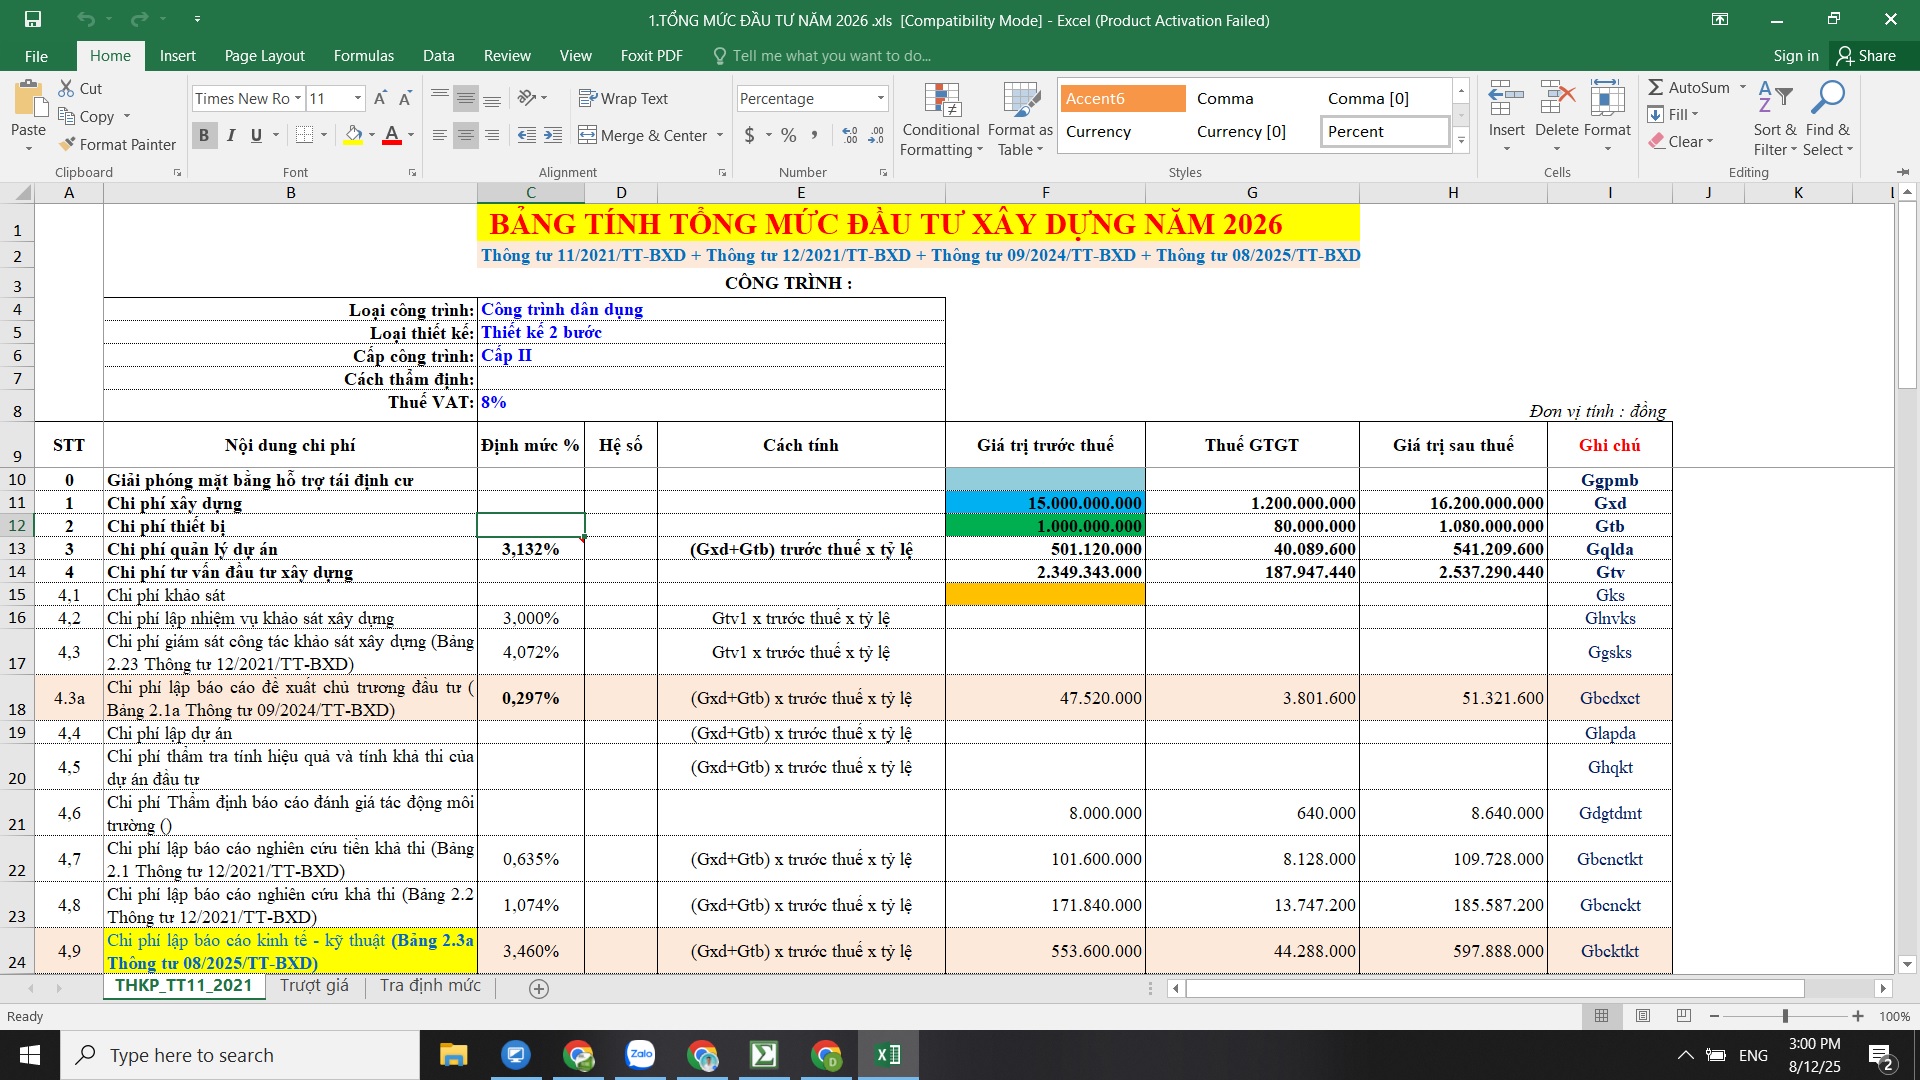Viewport: 1920px width, 1080px height.
Task: Apply Italic formatting to selected cell
Action: 231,135
